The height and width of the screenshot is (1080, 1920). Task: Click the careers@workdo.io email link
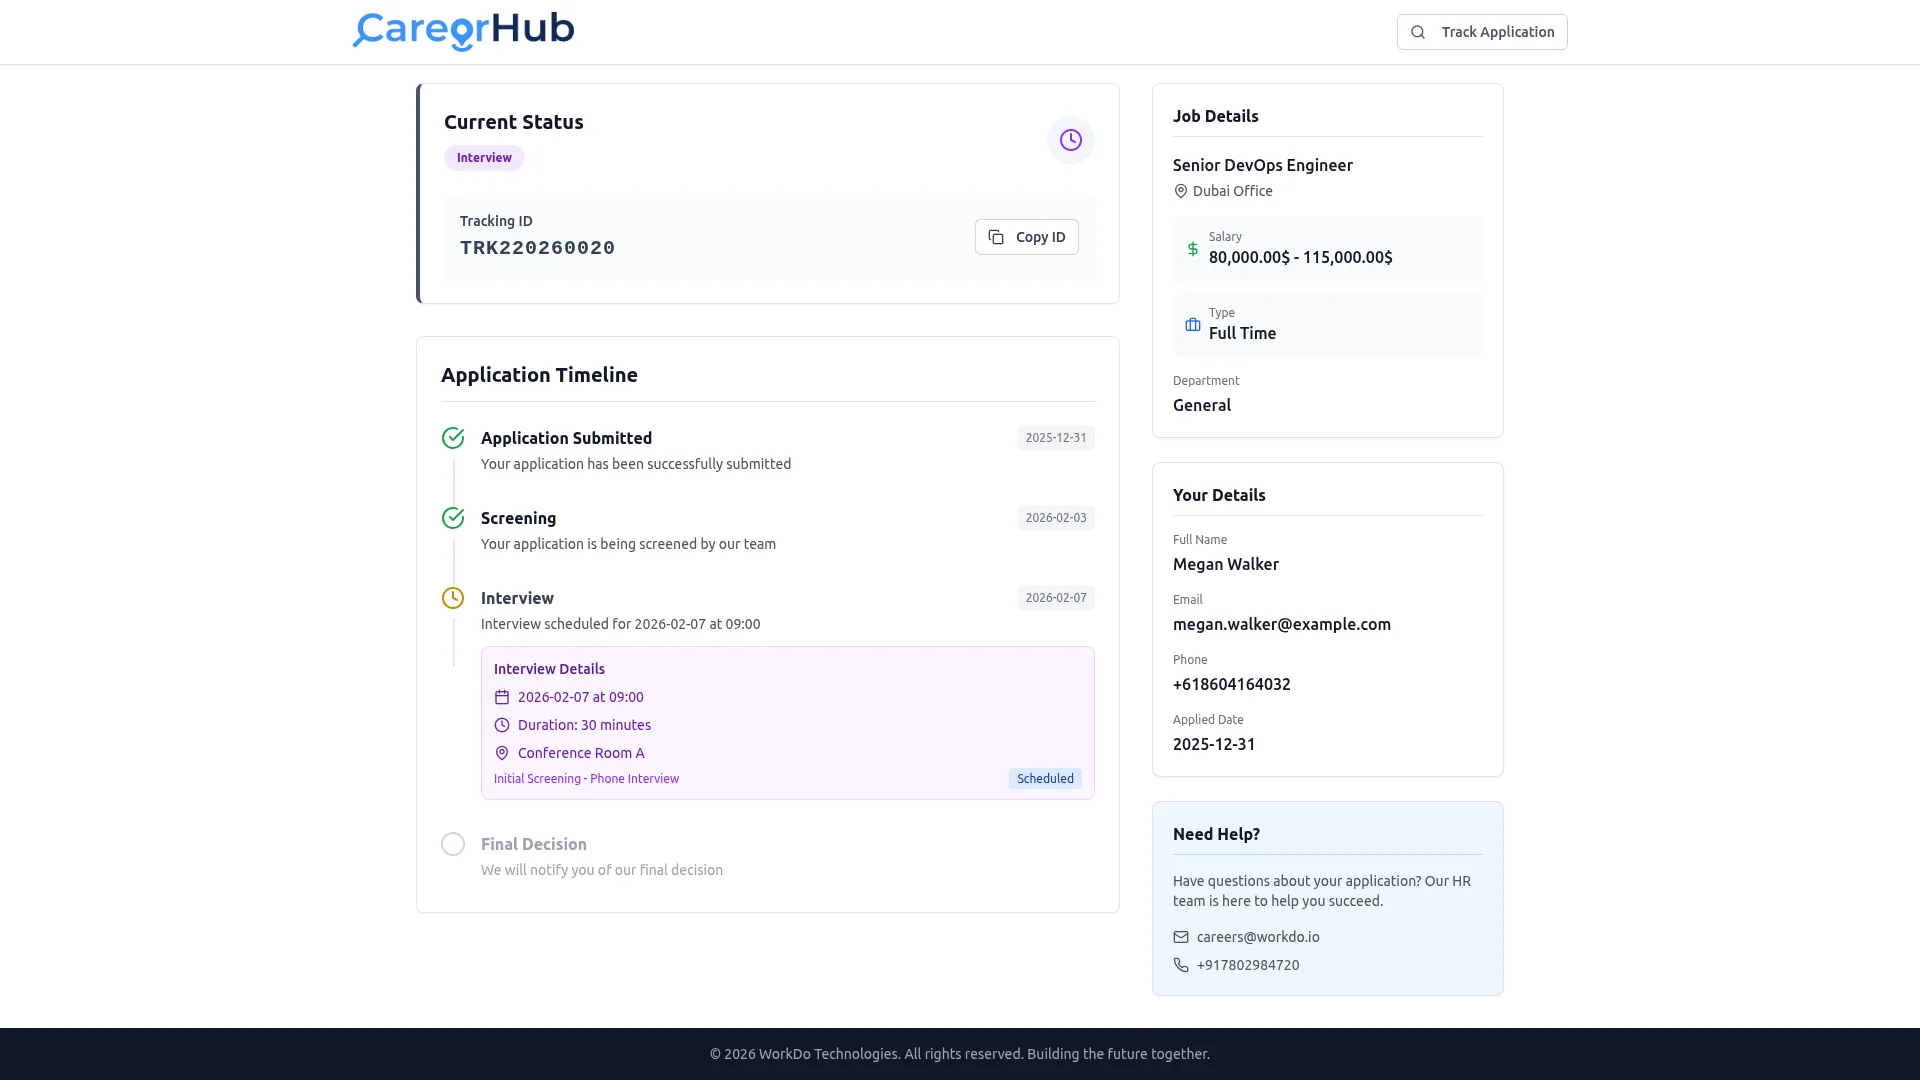[1258, 937]
